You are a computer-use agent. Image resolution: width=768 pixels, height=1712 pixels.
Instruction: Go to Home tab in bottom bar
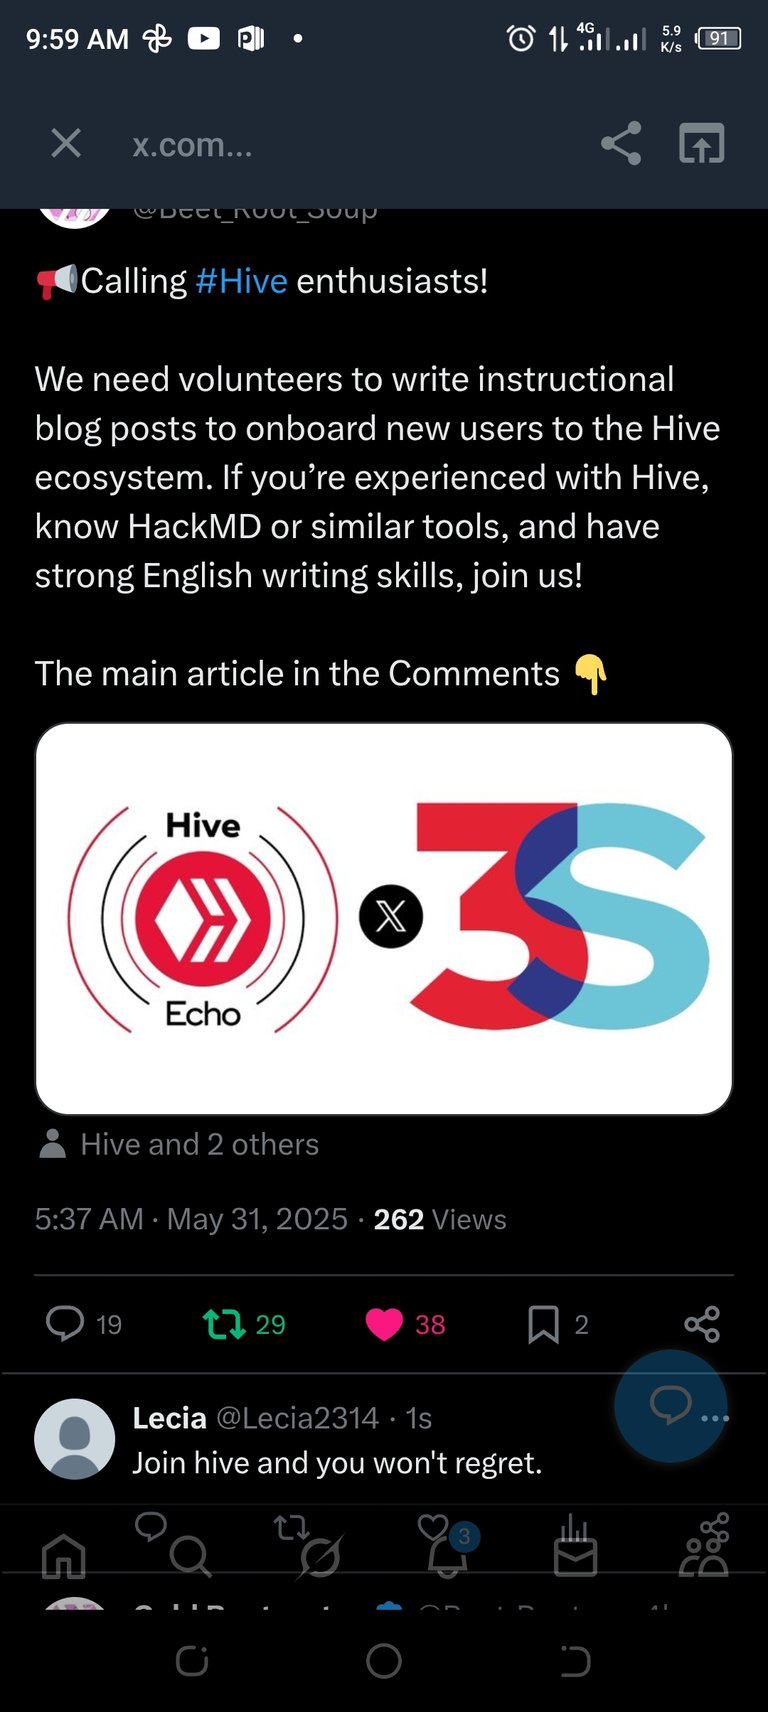(x=64, y=1556)
